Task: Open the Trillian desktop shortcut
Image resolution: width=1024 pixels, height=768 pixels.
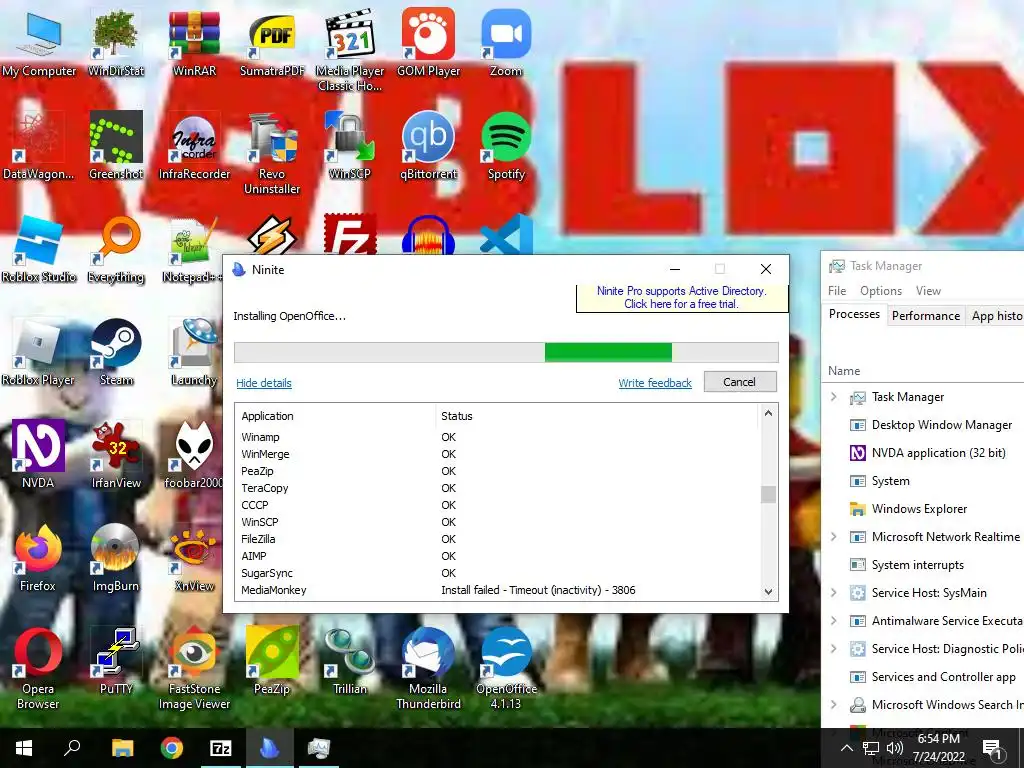Action: coord(350,661)
